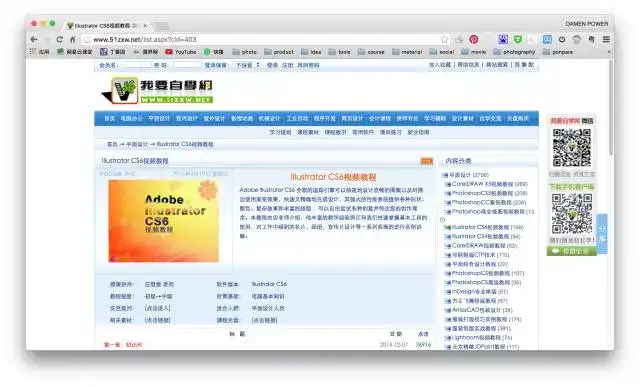Open the photo bookmarks folder
Image resolution: width=640 pixels, height=387 pixels.
[x=244, y=52]
